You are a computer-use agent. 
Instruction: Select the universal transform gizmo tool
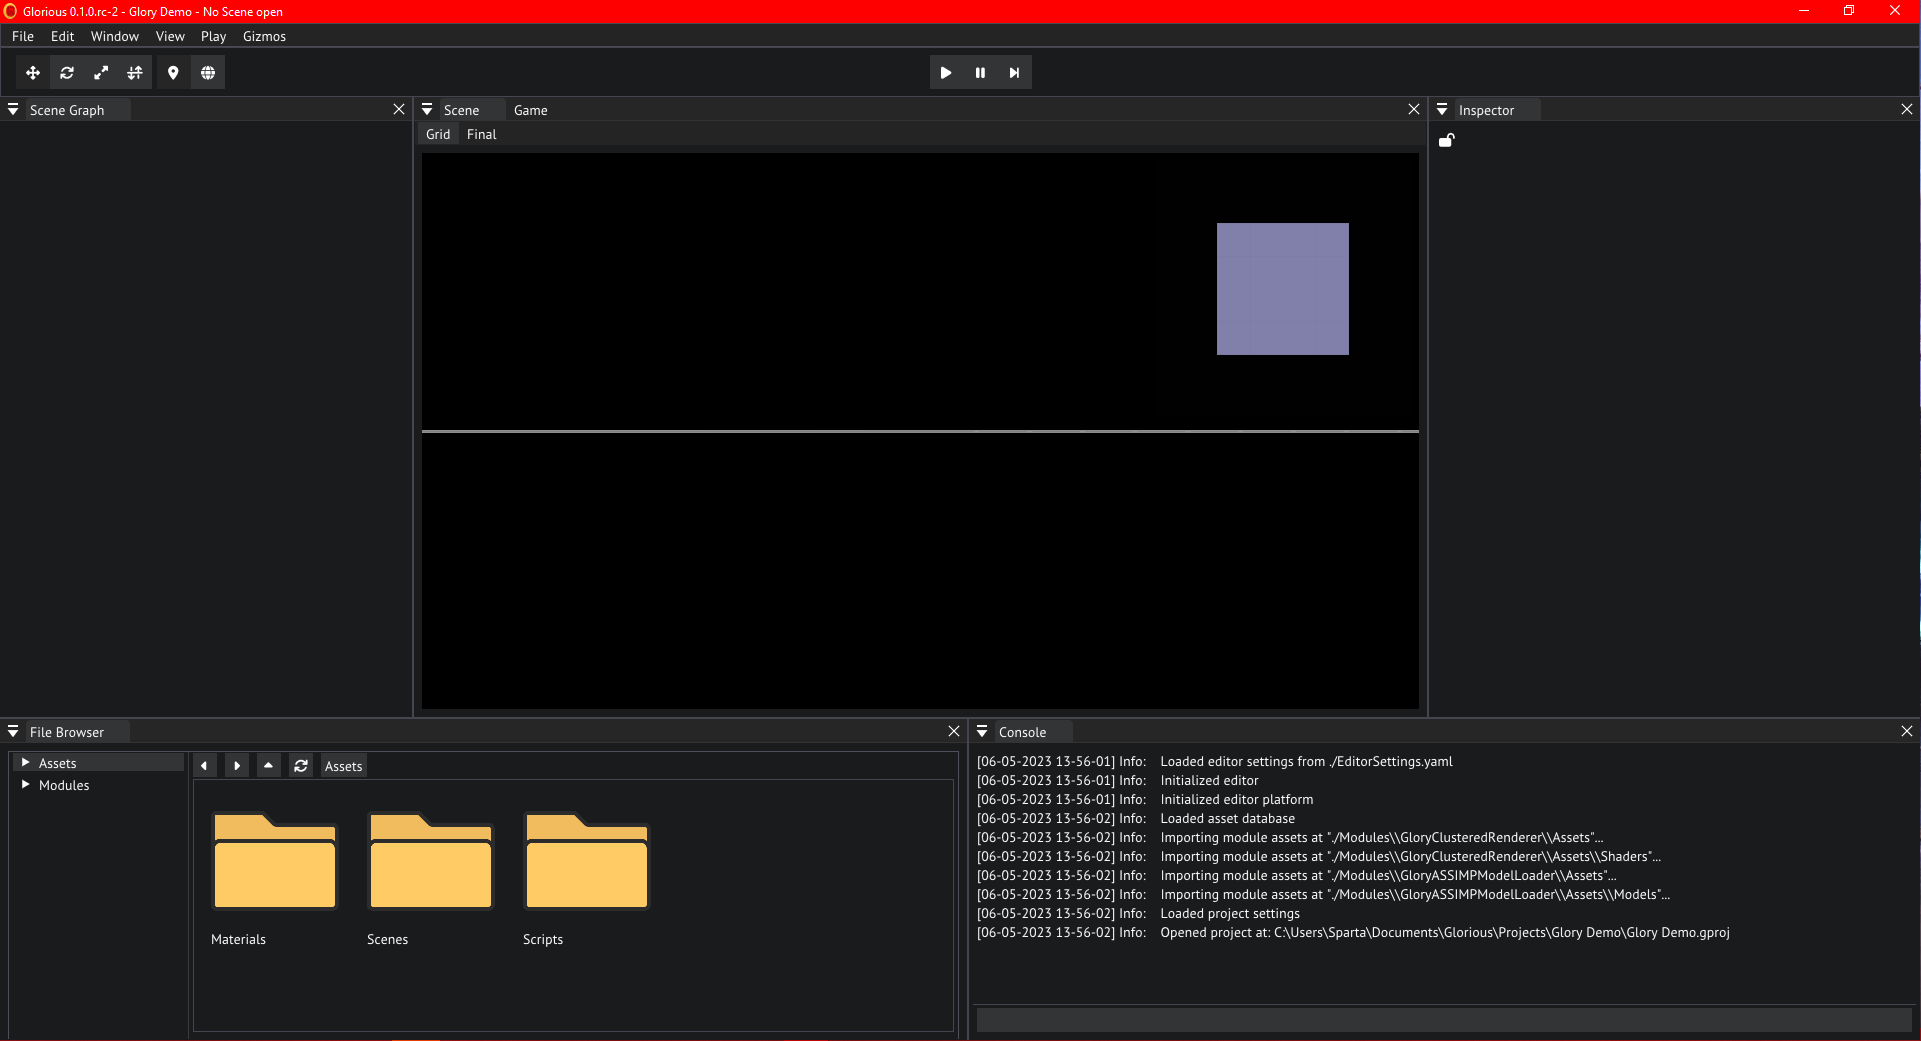pyautogui.click(x=135, y=73)
